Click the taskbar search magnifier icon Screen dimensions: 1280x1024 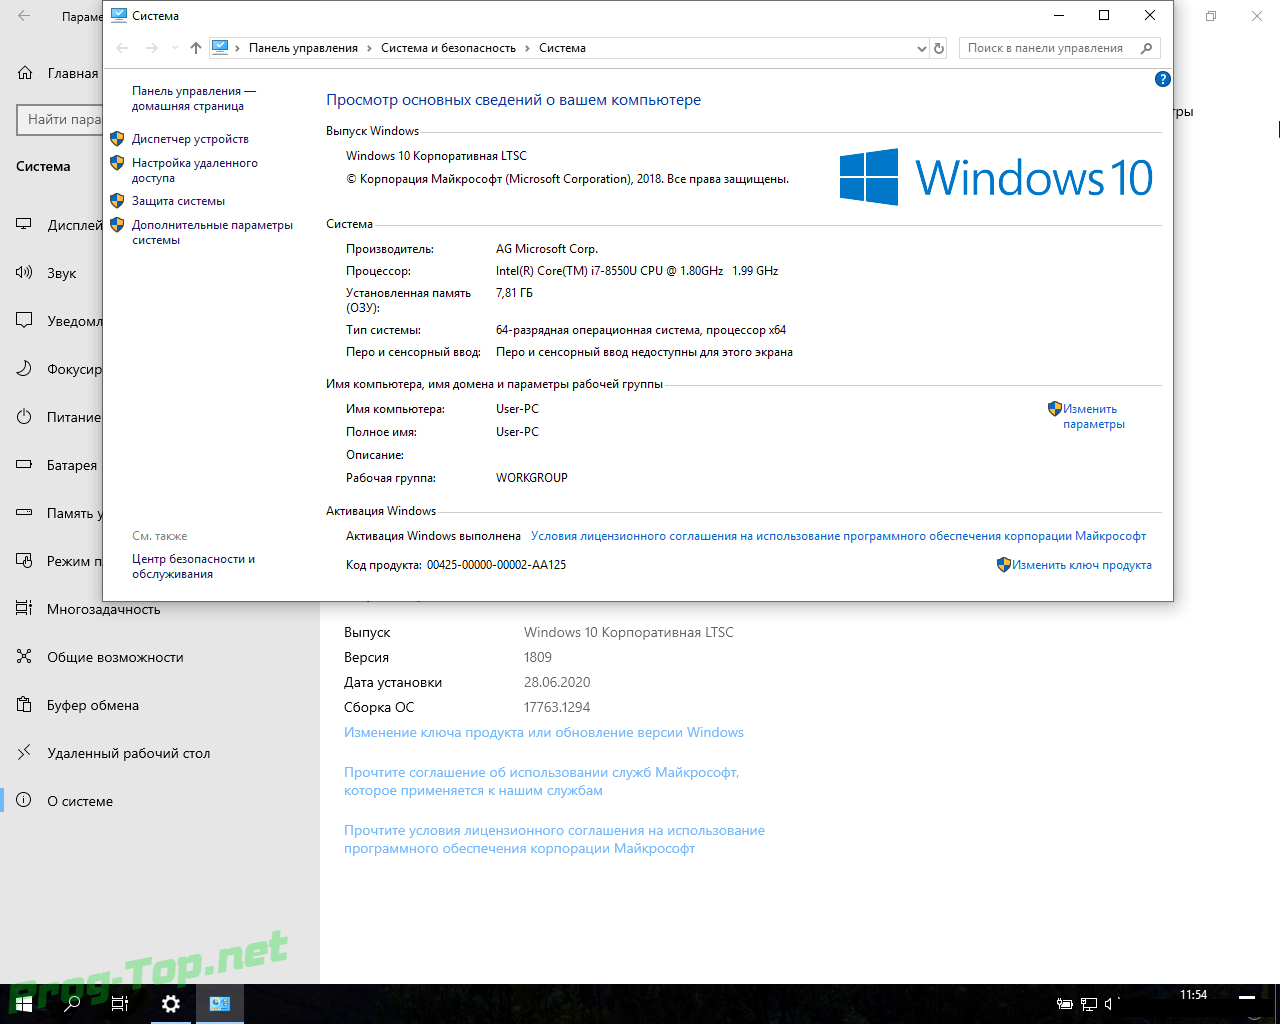coord(72,1003)
